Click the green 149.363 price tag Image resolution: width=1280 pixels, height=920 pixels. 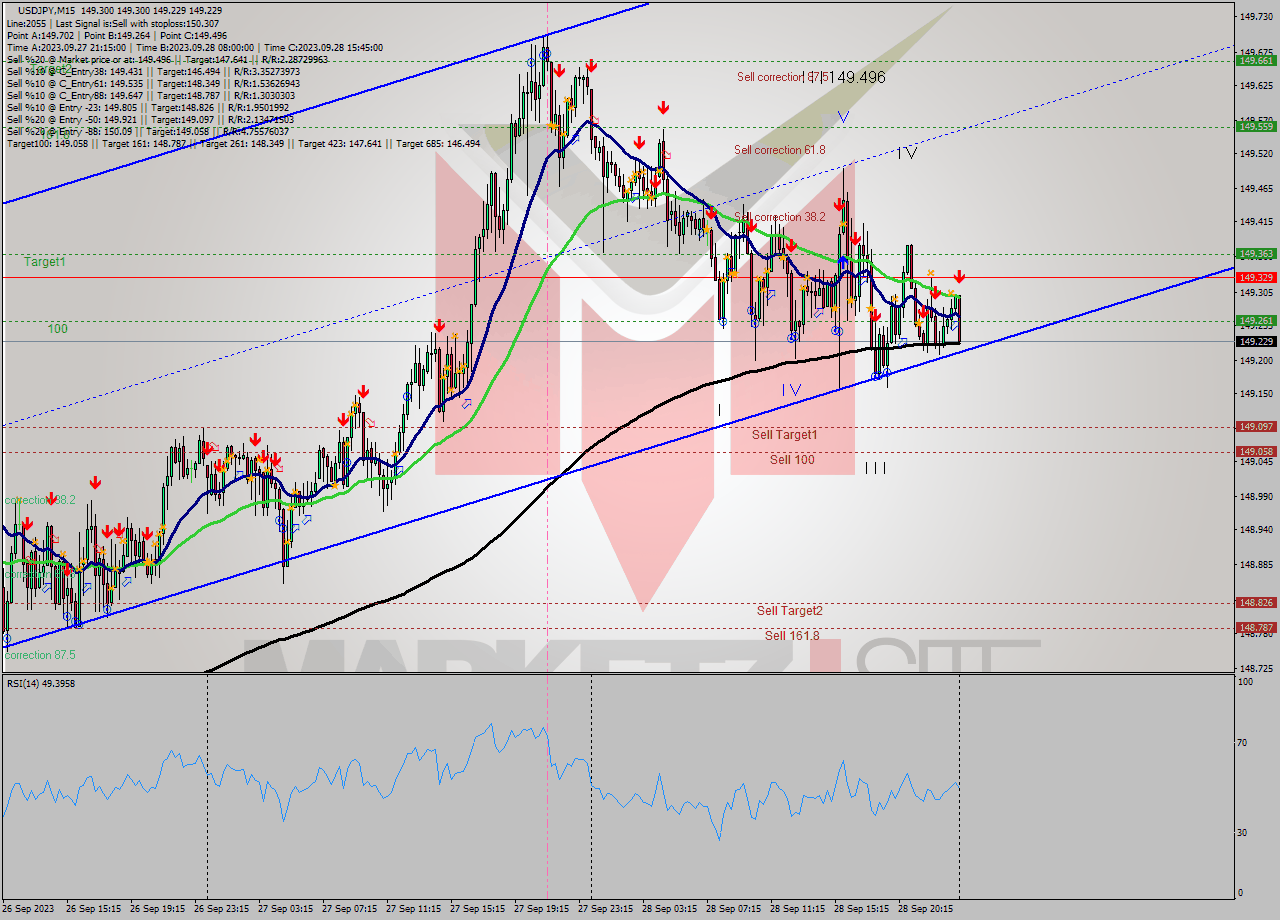1256,254
